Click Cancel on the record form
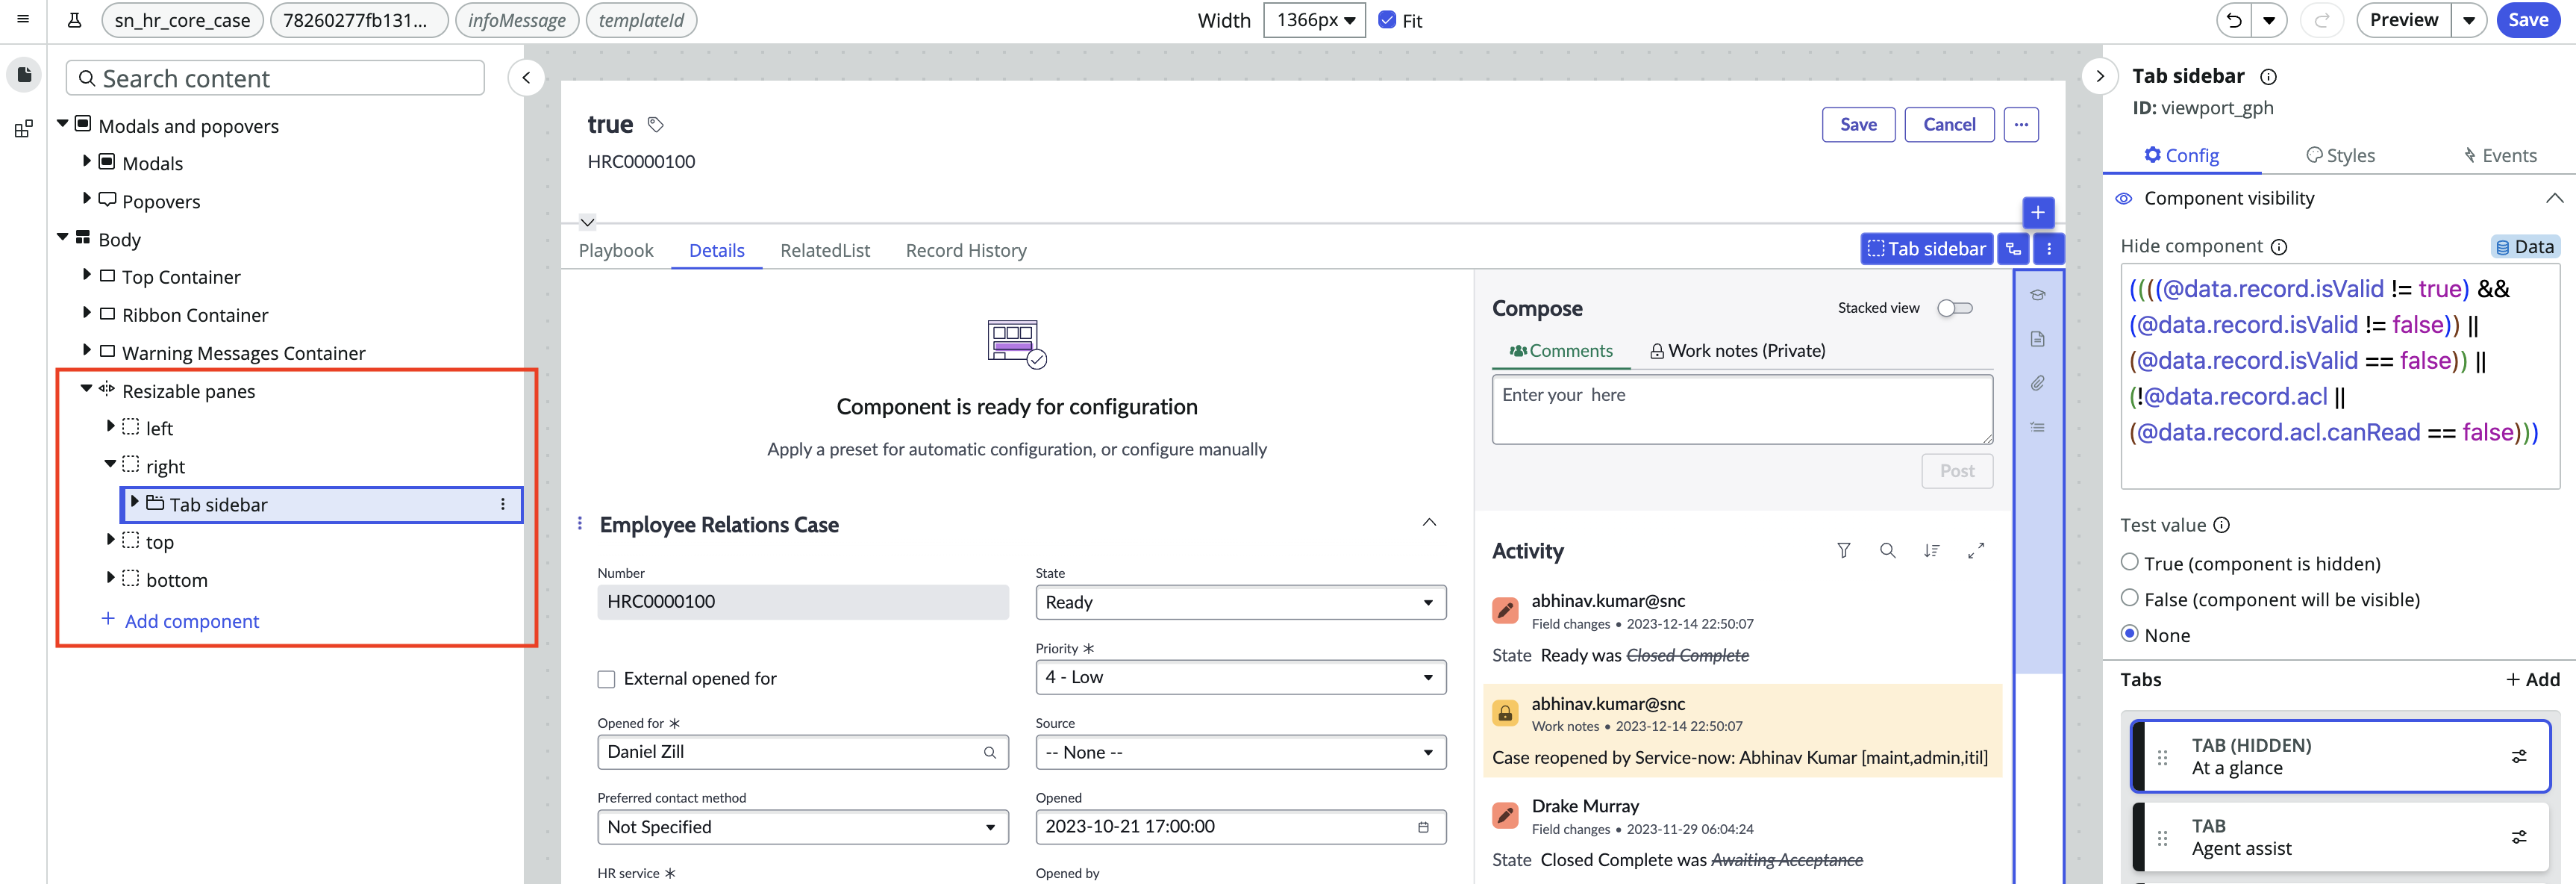 [1949, 125]
